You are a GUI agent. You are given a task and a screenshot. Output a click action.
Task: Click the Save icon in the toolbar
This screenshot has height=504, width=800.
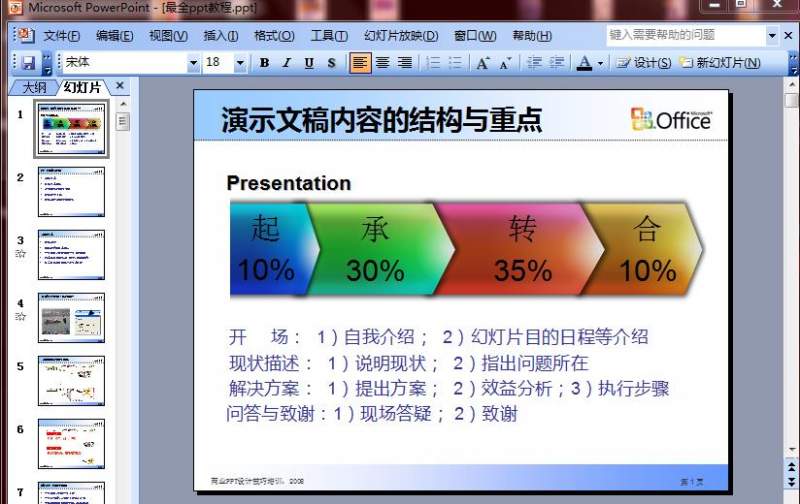[29, 63]
